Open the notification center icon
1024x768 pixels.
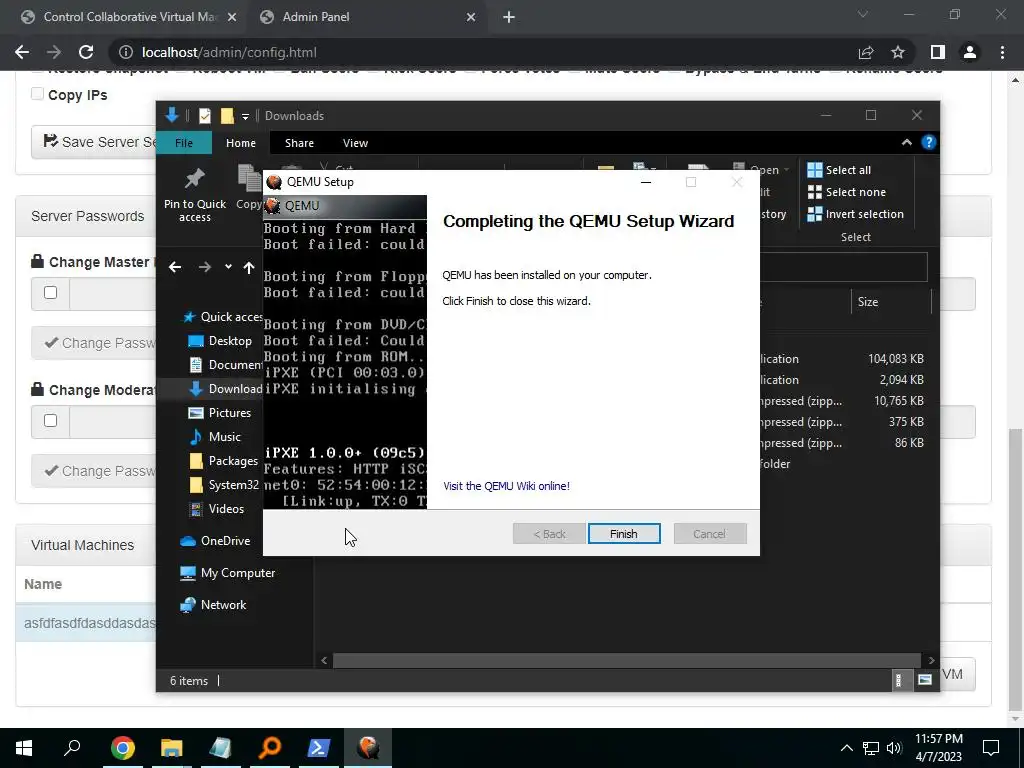(991, 748)
